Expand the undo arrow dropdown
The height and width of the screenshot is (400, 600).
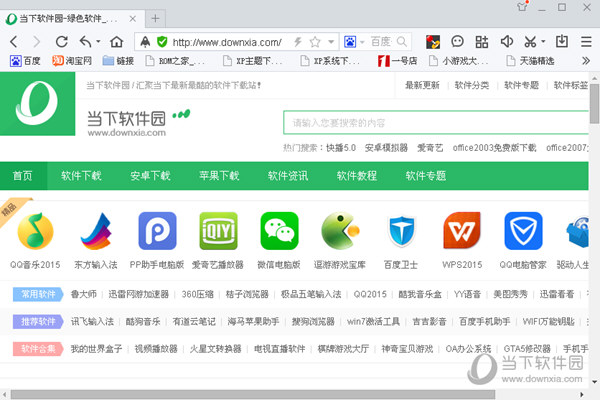(x=98, y=41)
